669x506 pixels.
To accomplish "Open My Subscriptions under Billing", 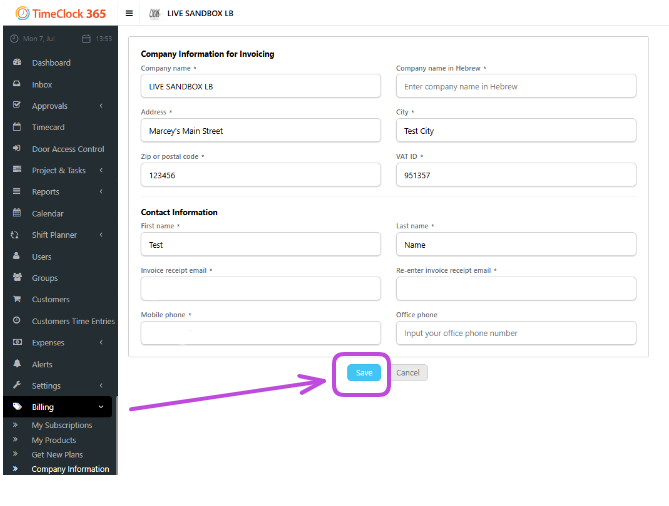I will (x=61, y=425).
